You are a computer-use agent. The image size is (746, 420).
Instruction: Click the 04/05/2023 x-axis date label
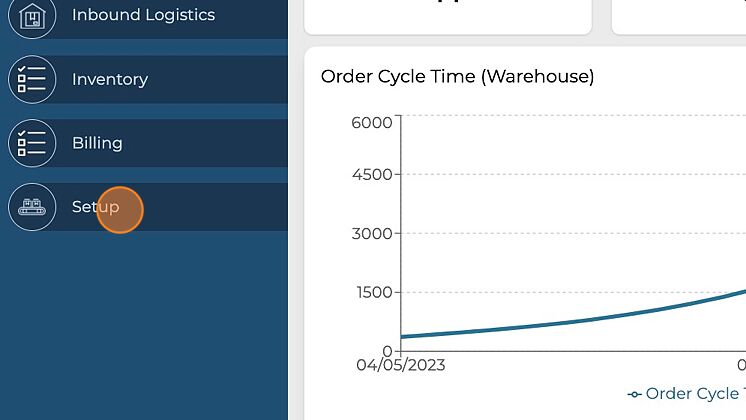tap(400, 365)
